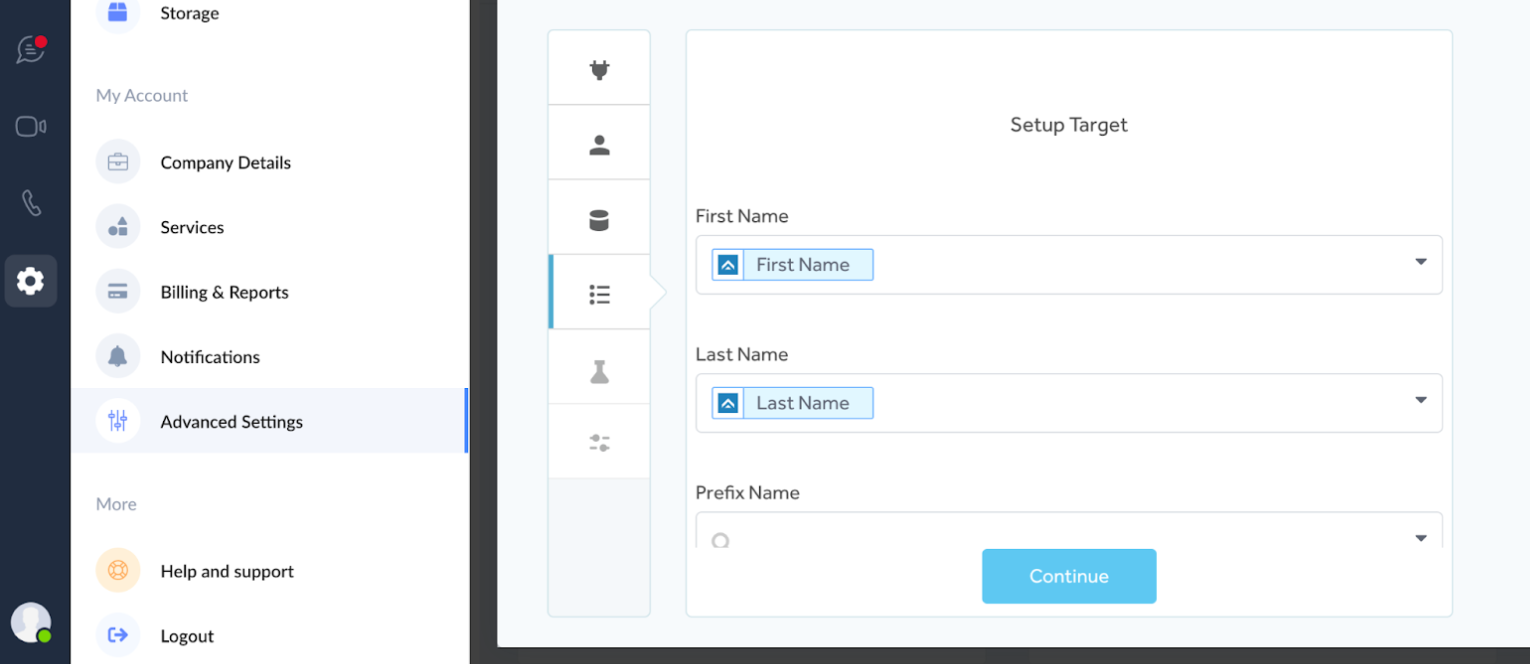This screenshot has width=1530, height=664.
Task: Go to Billing & Reports
Action: (224, 291)
